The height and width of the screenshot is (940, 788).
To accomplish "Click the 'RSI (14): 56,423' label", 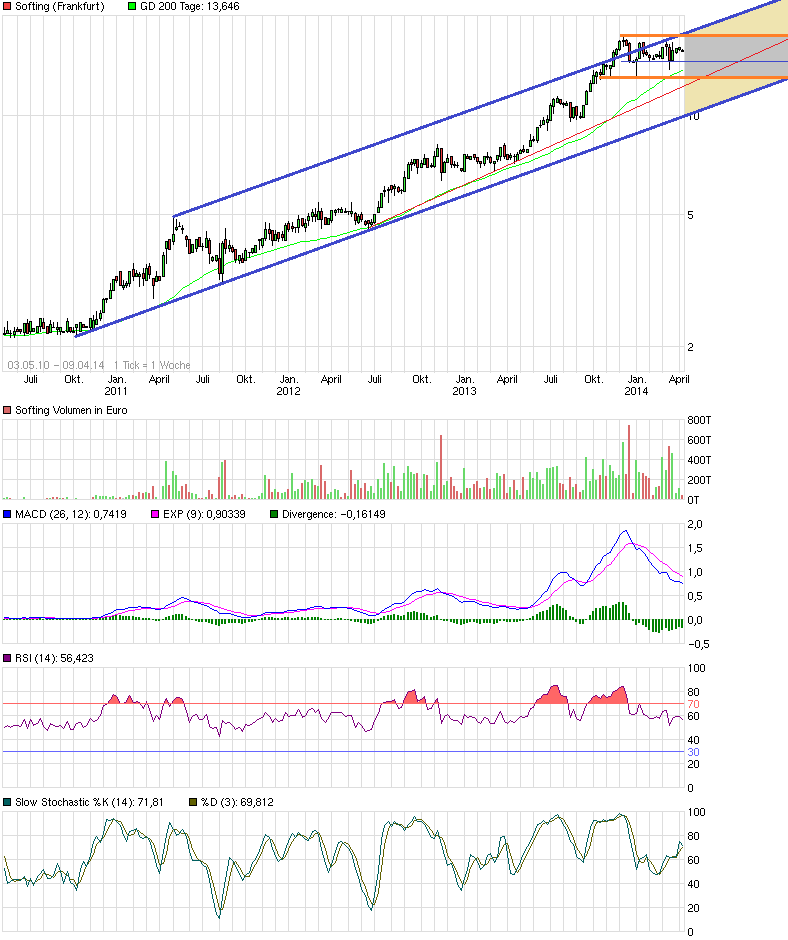I will point(54,658).
